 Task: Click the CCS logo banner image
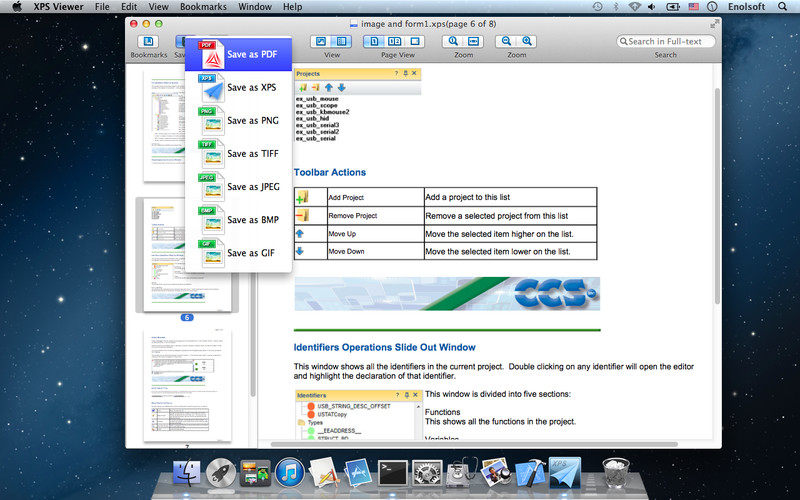[x=447, y=294]
